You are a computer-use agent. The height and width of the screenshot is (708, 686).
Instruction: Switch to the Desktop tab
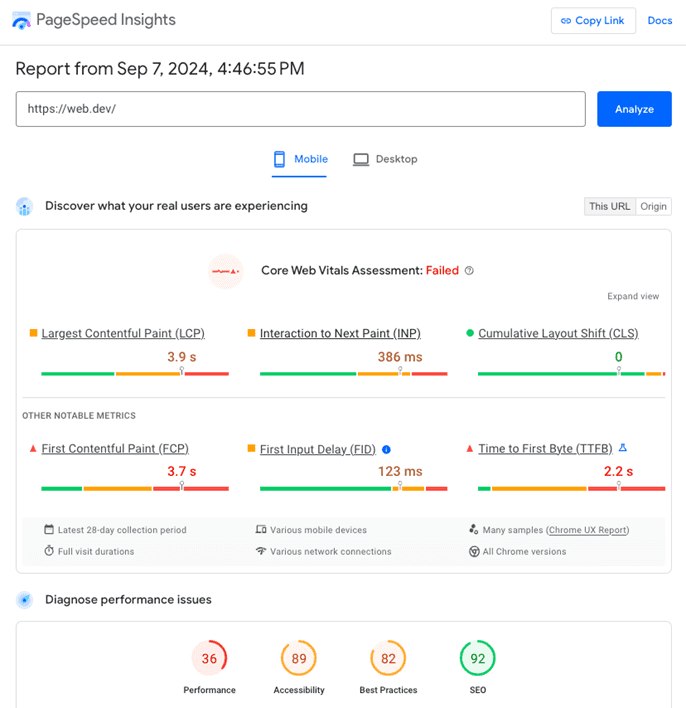pyautogui.click(x=385, y=159)
